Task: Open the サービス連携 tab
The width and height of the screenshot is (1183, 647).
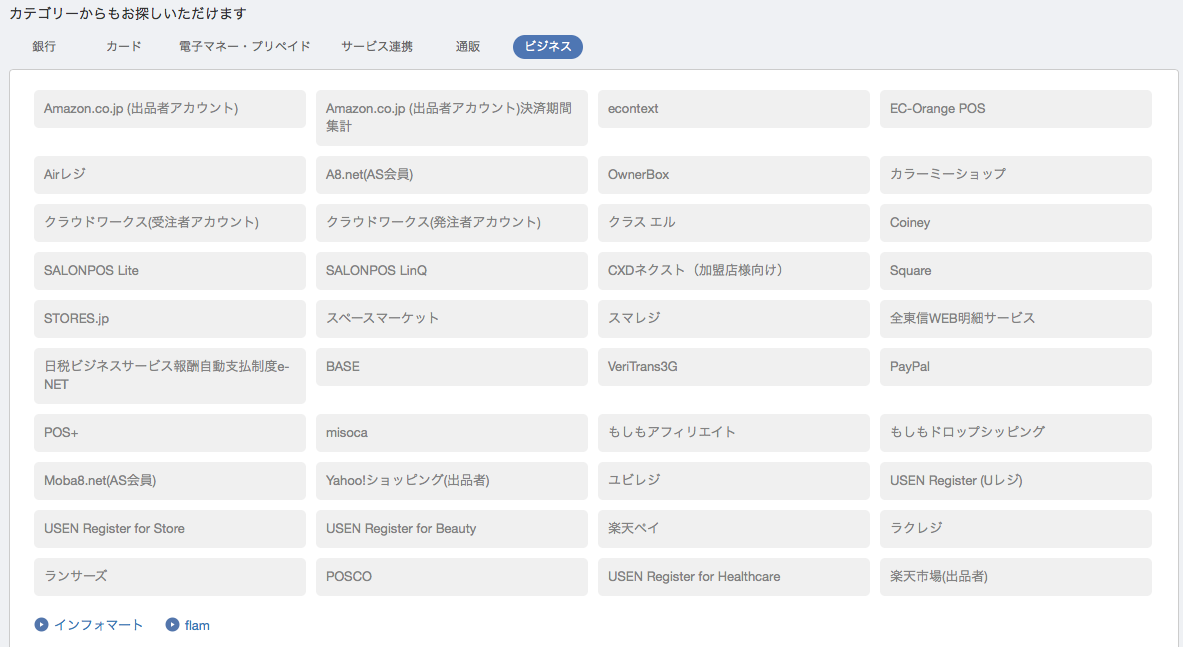Action: click(x=376, y=47)
